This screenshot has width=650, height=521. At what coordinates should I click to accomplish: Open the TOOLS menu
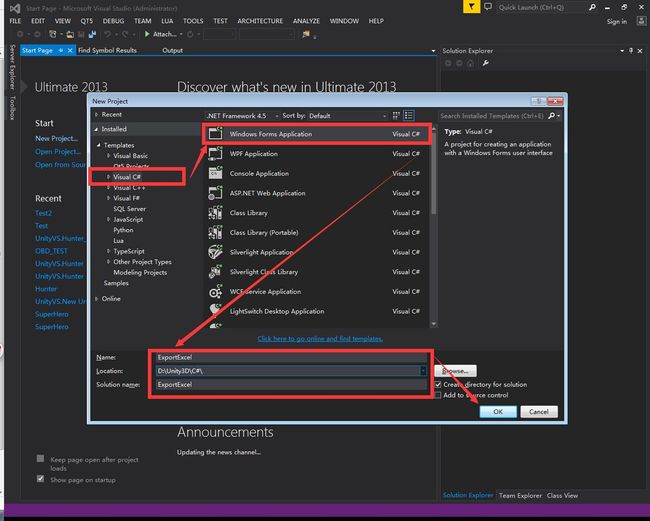click(193, 21)
